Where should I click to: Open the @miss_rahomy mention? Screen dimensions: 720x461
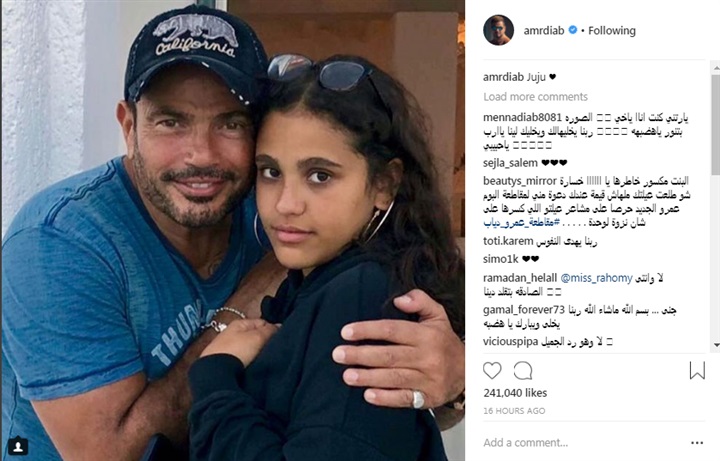click(596, 278)
